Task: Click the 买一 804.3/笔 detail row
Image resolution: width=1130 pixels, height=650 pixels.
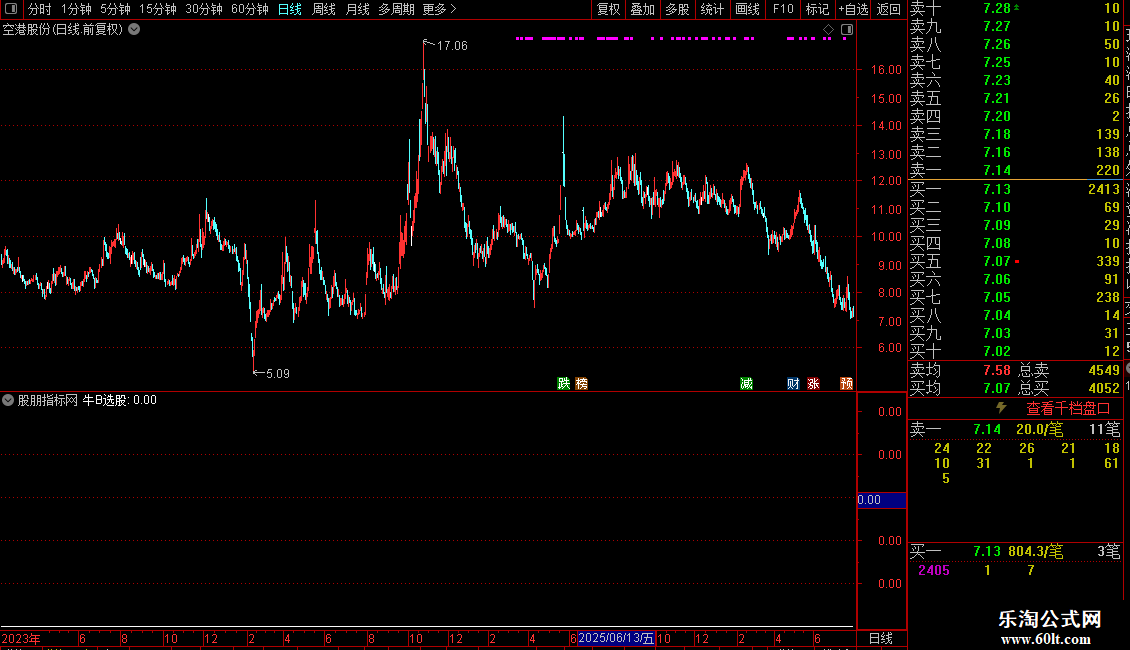Action: [1015, 551]
